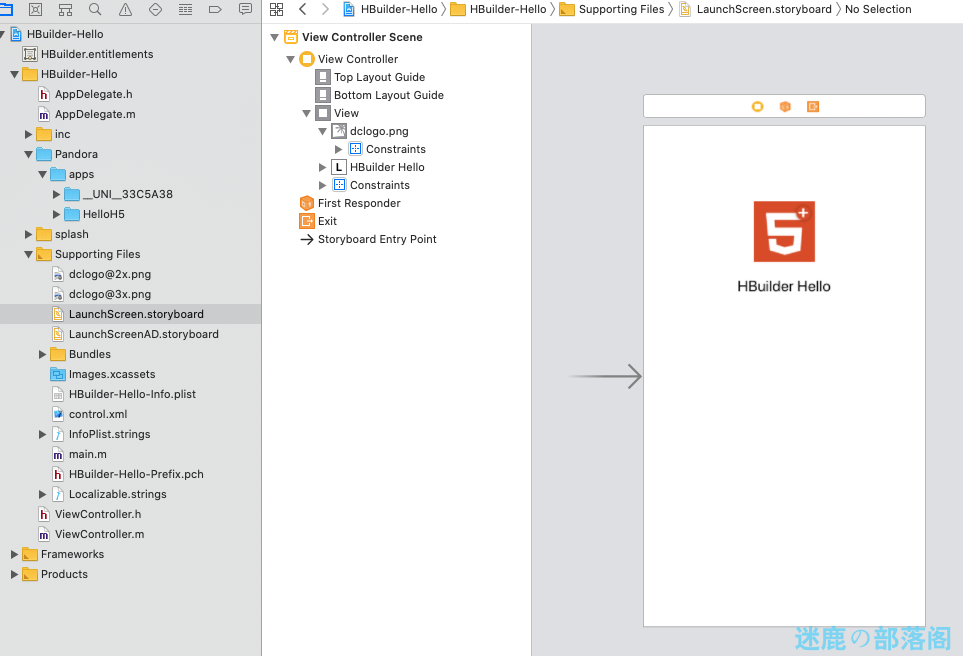Open the breakpoint navigator icon
Image resolution: width=963 pixels, height=656 pixels.
(215, 9)
